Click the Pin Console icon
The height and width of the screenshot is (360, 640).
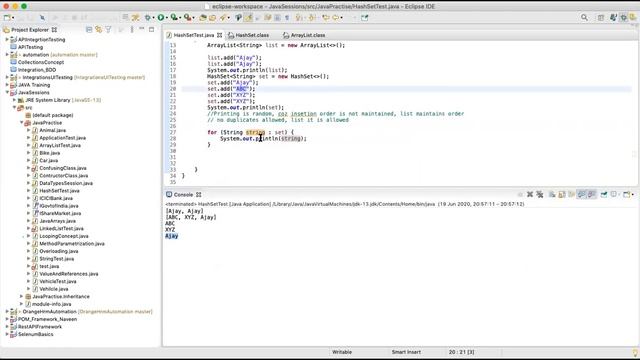604,195
